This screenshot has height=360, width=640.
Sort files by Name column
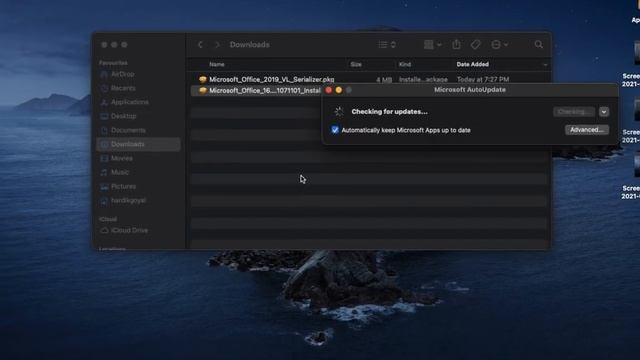point(217,64)
